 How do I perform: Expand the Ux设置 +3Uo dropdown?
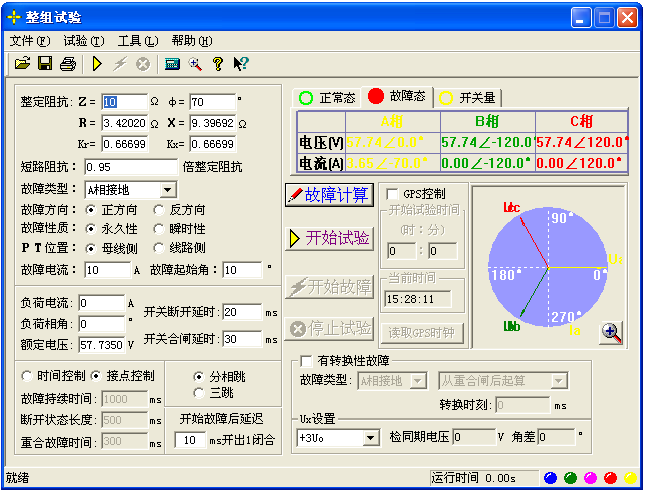[x=371, y=438]
